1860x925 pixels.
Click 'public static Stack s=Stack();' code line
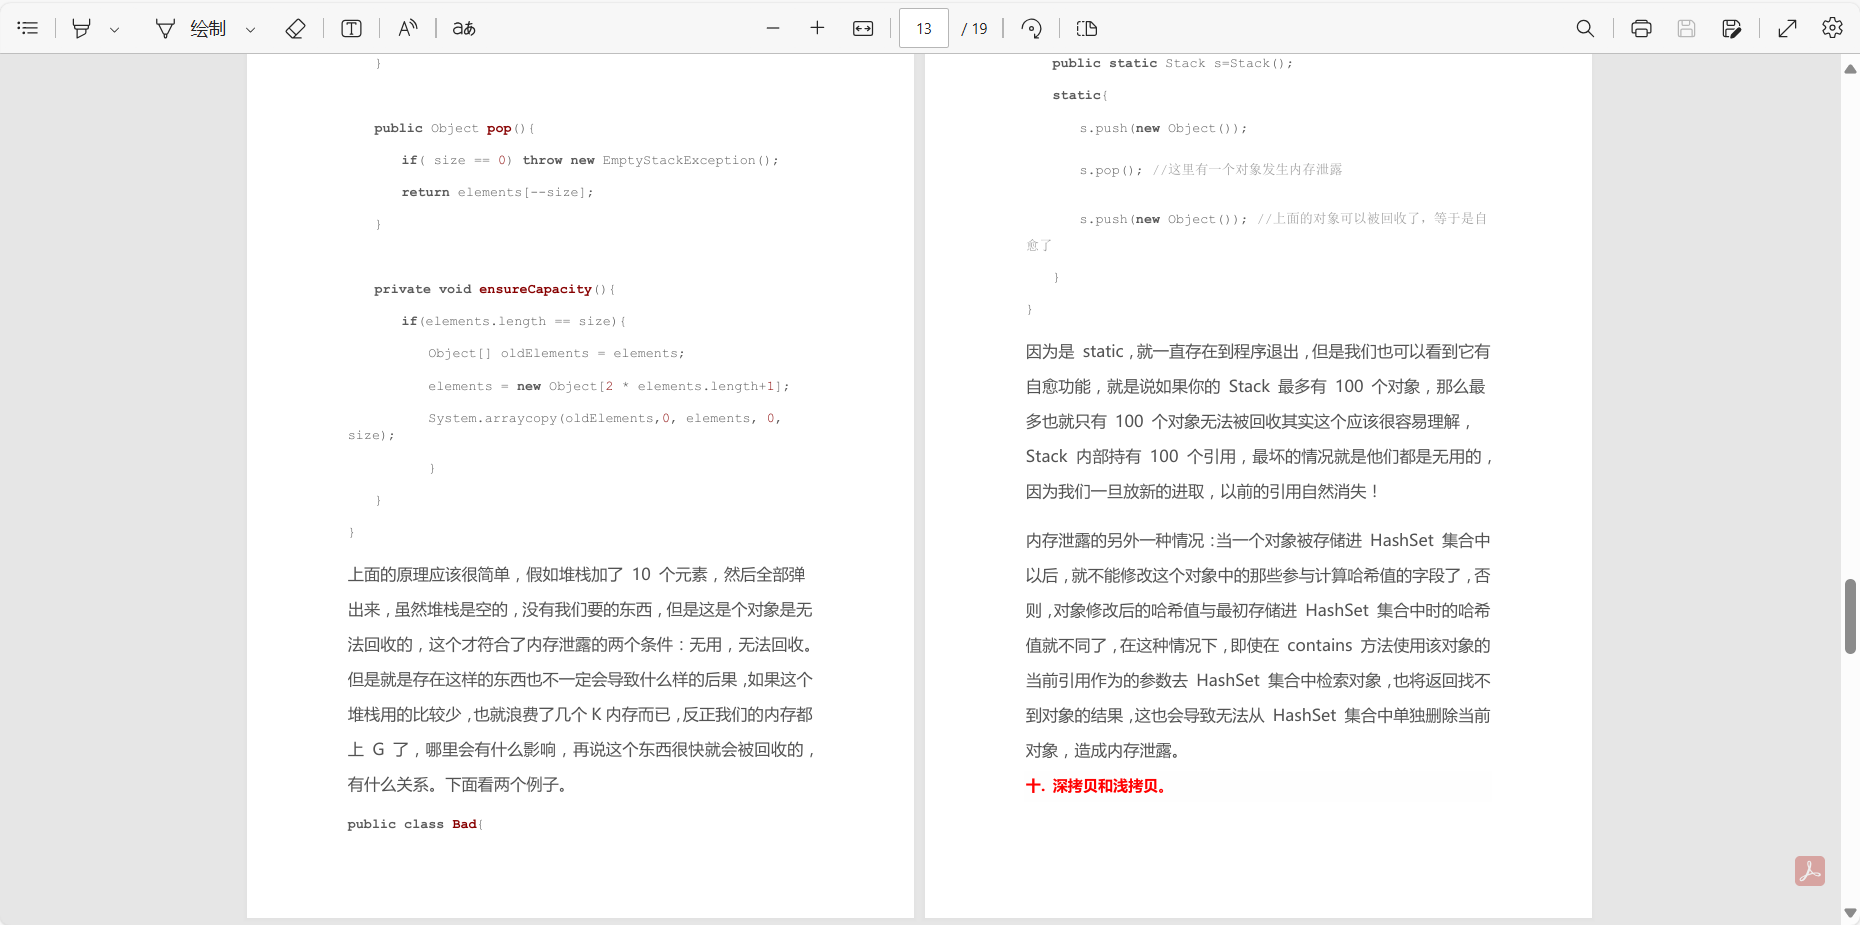(x=1172, y=63)
